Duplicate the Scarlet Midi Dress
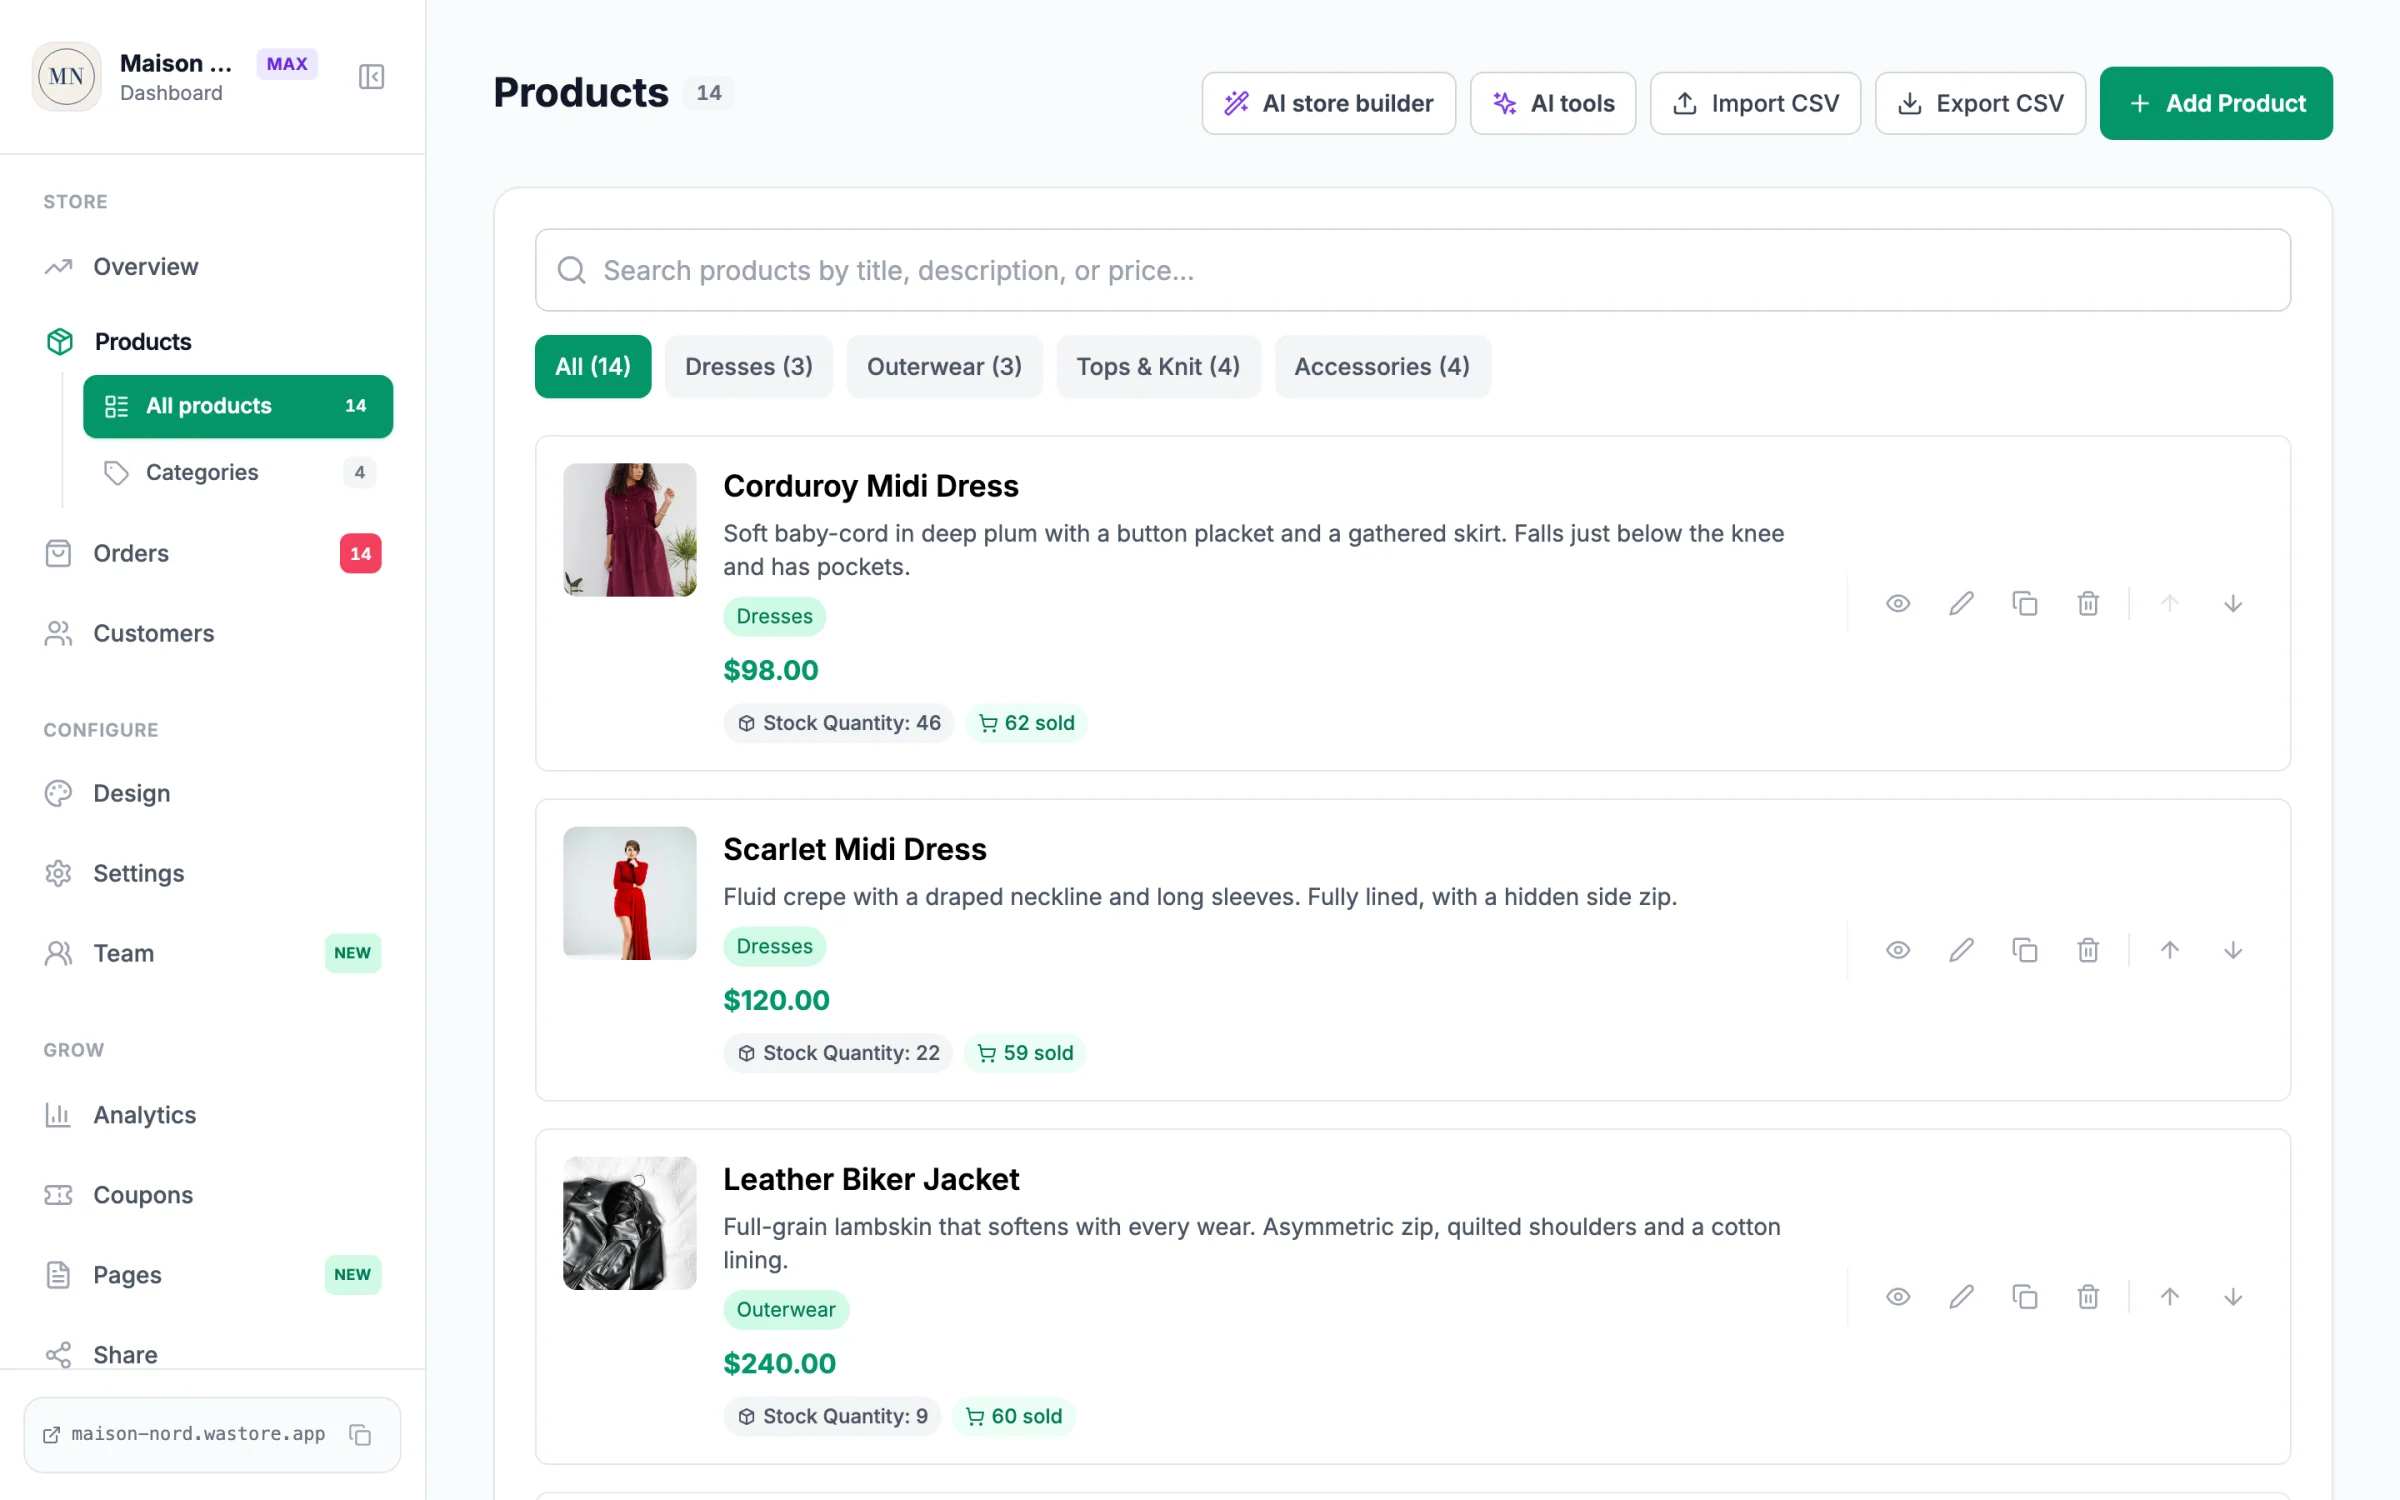This screenshot has width=2400, height=1500. tap(2025, 950)
